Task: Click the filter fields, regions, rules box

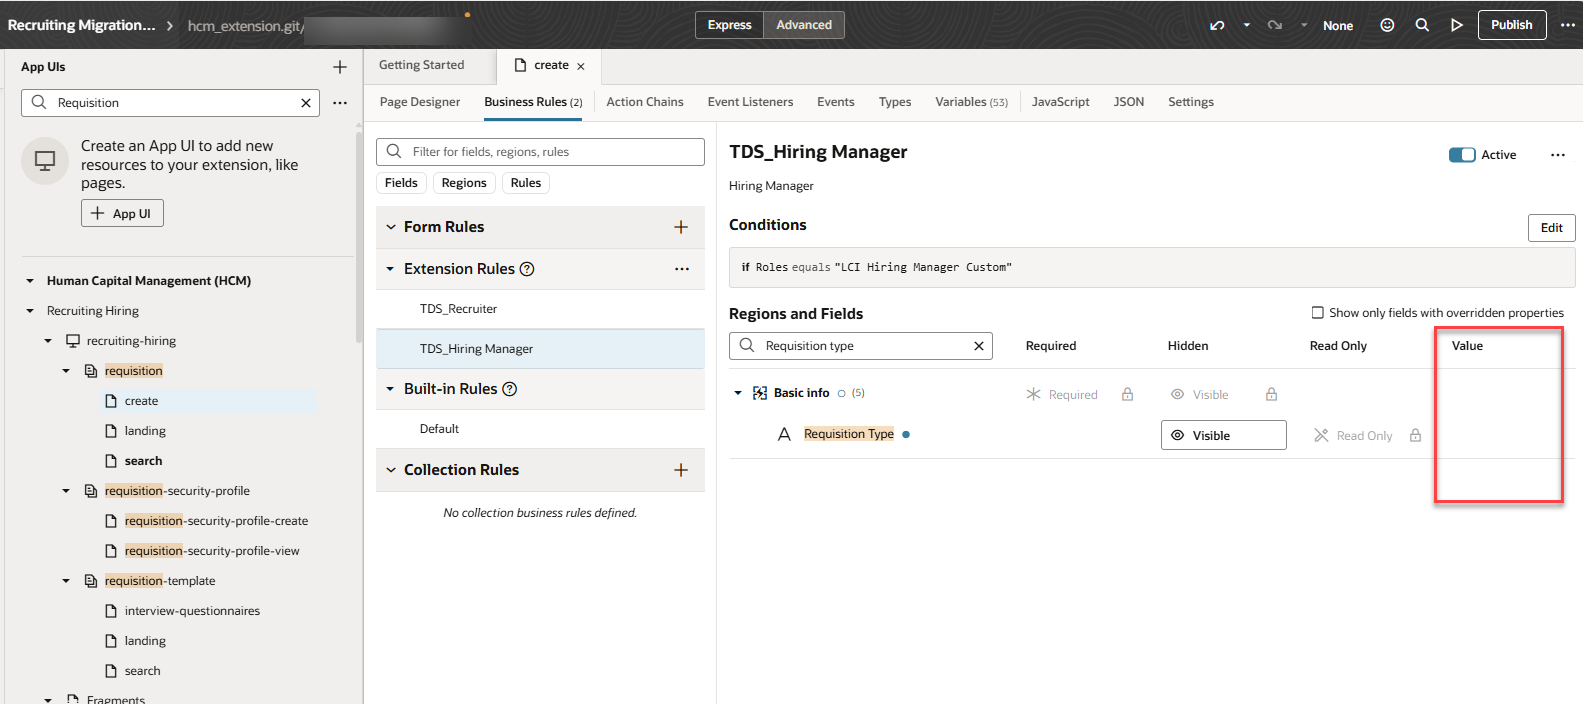Action: click(x=540, y=152)
